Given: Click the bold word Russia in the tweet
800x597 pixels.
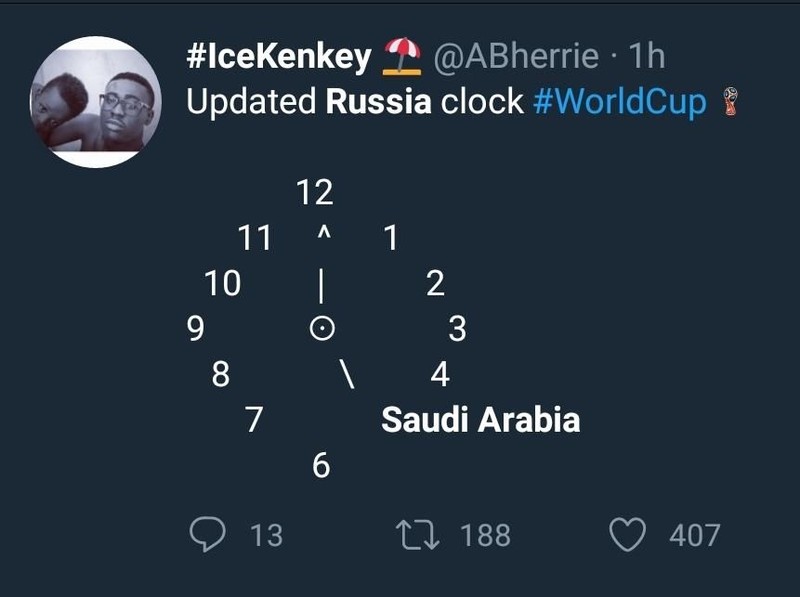Looking at the screenshot, I should (x=379, y=102).
